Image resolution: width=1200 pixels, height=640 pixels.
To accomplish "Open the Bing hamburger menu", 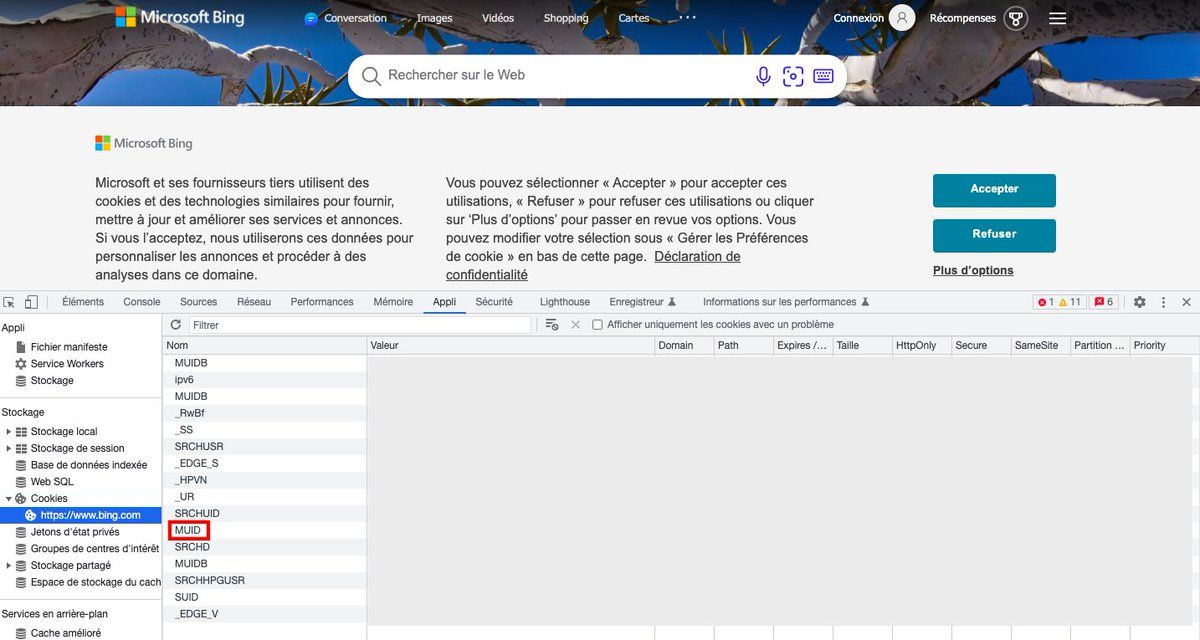I will [x=1058, y=18].
